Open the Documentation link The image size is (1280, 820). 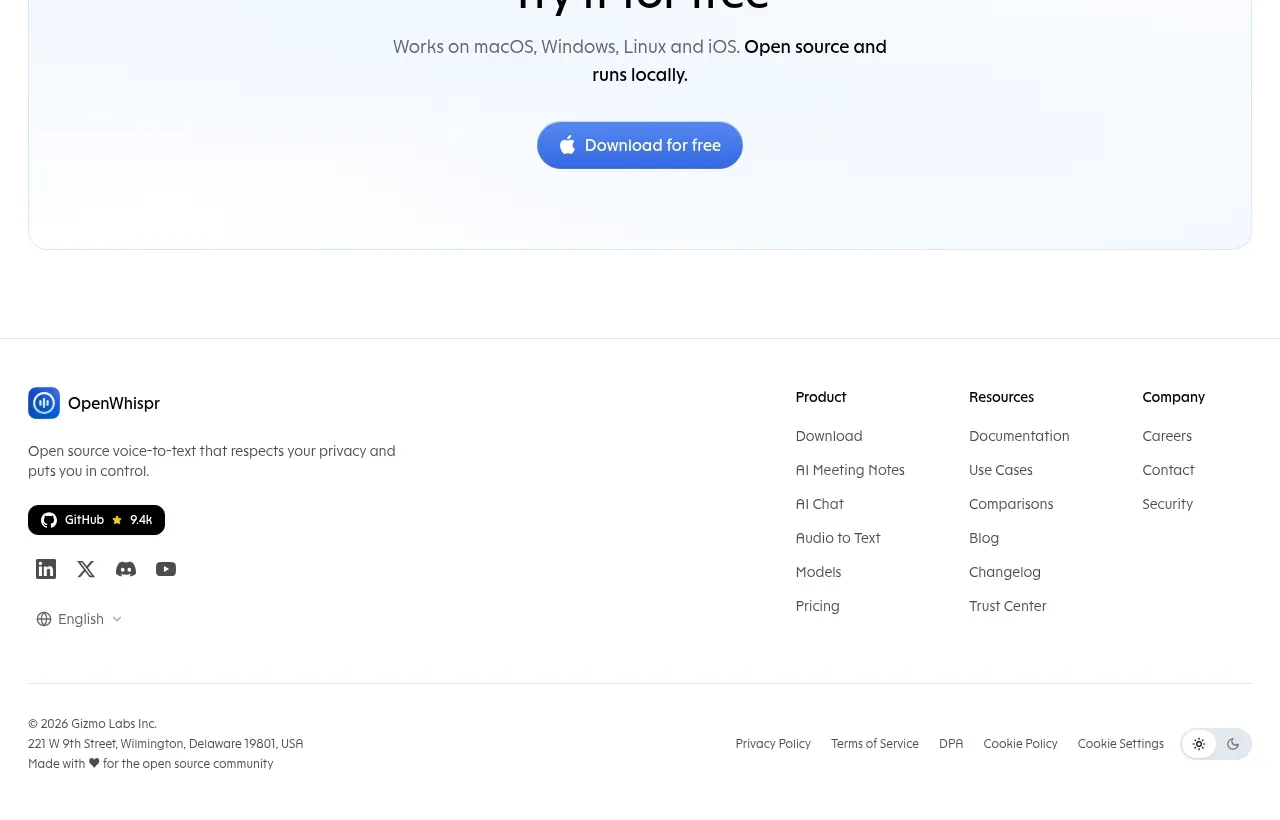[x=1019, y=436]
